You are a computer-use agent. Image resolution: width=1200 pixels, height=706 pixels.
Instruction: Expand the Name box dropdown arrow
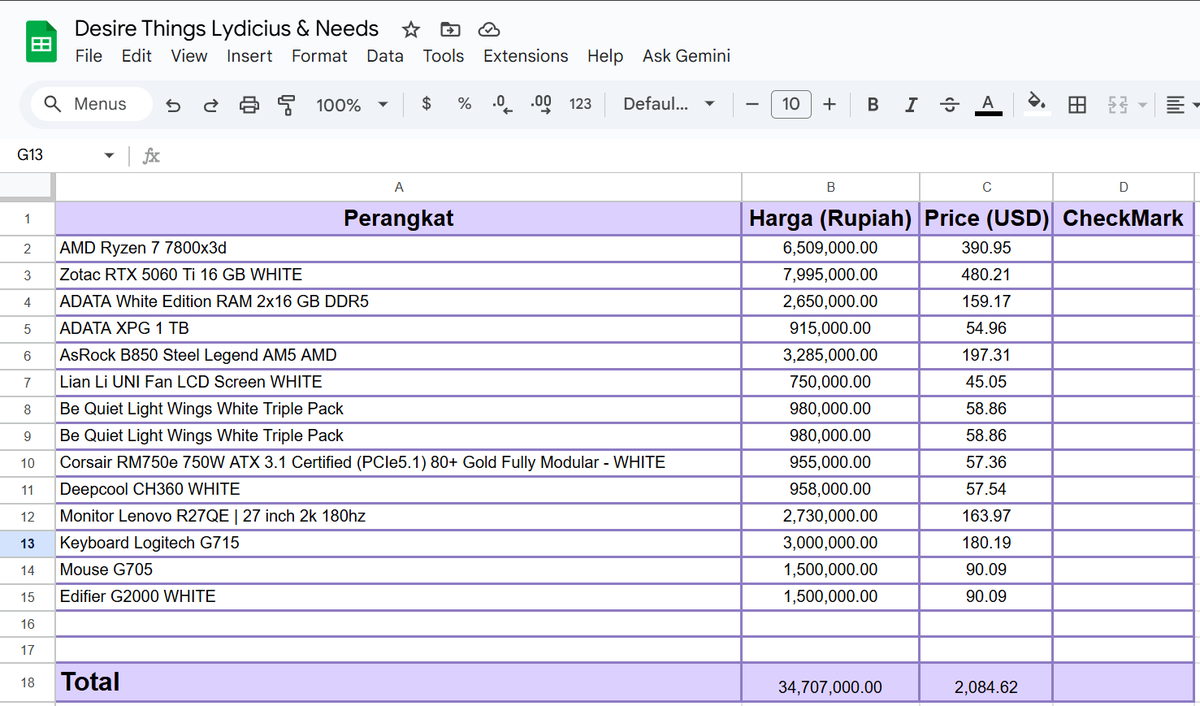coord(109,156)
